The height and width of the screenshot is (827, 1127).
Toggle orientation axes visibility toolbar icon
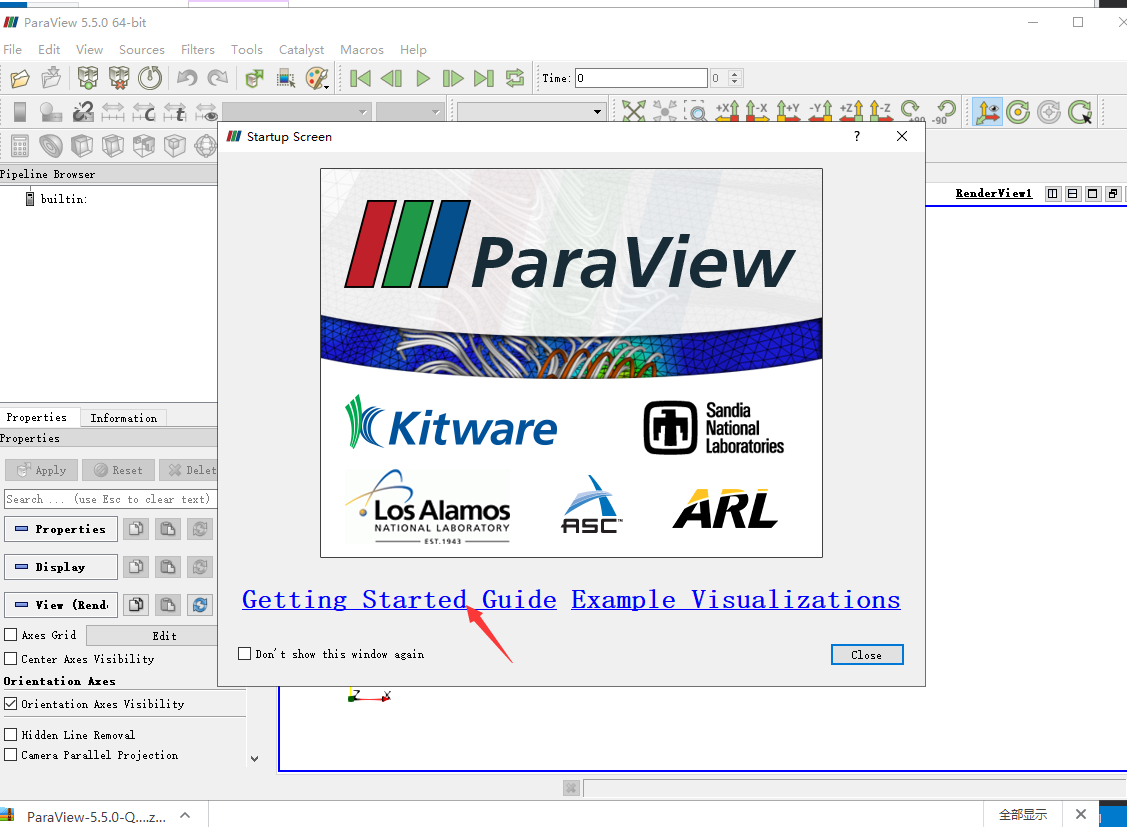pyautogui.click(x=988, y=111)
